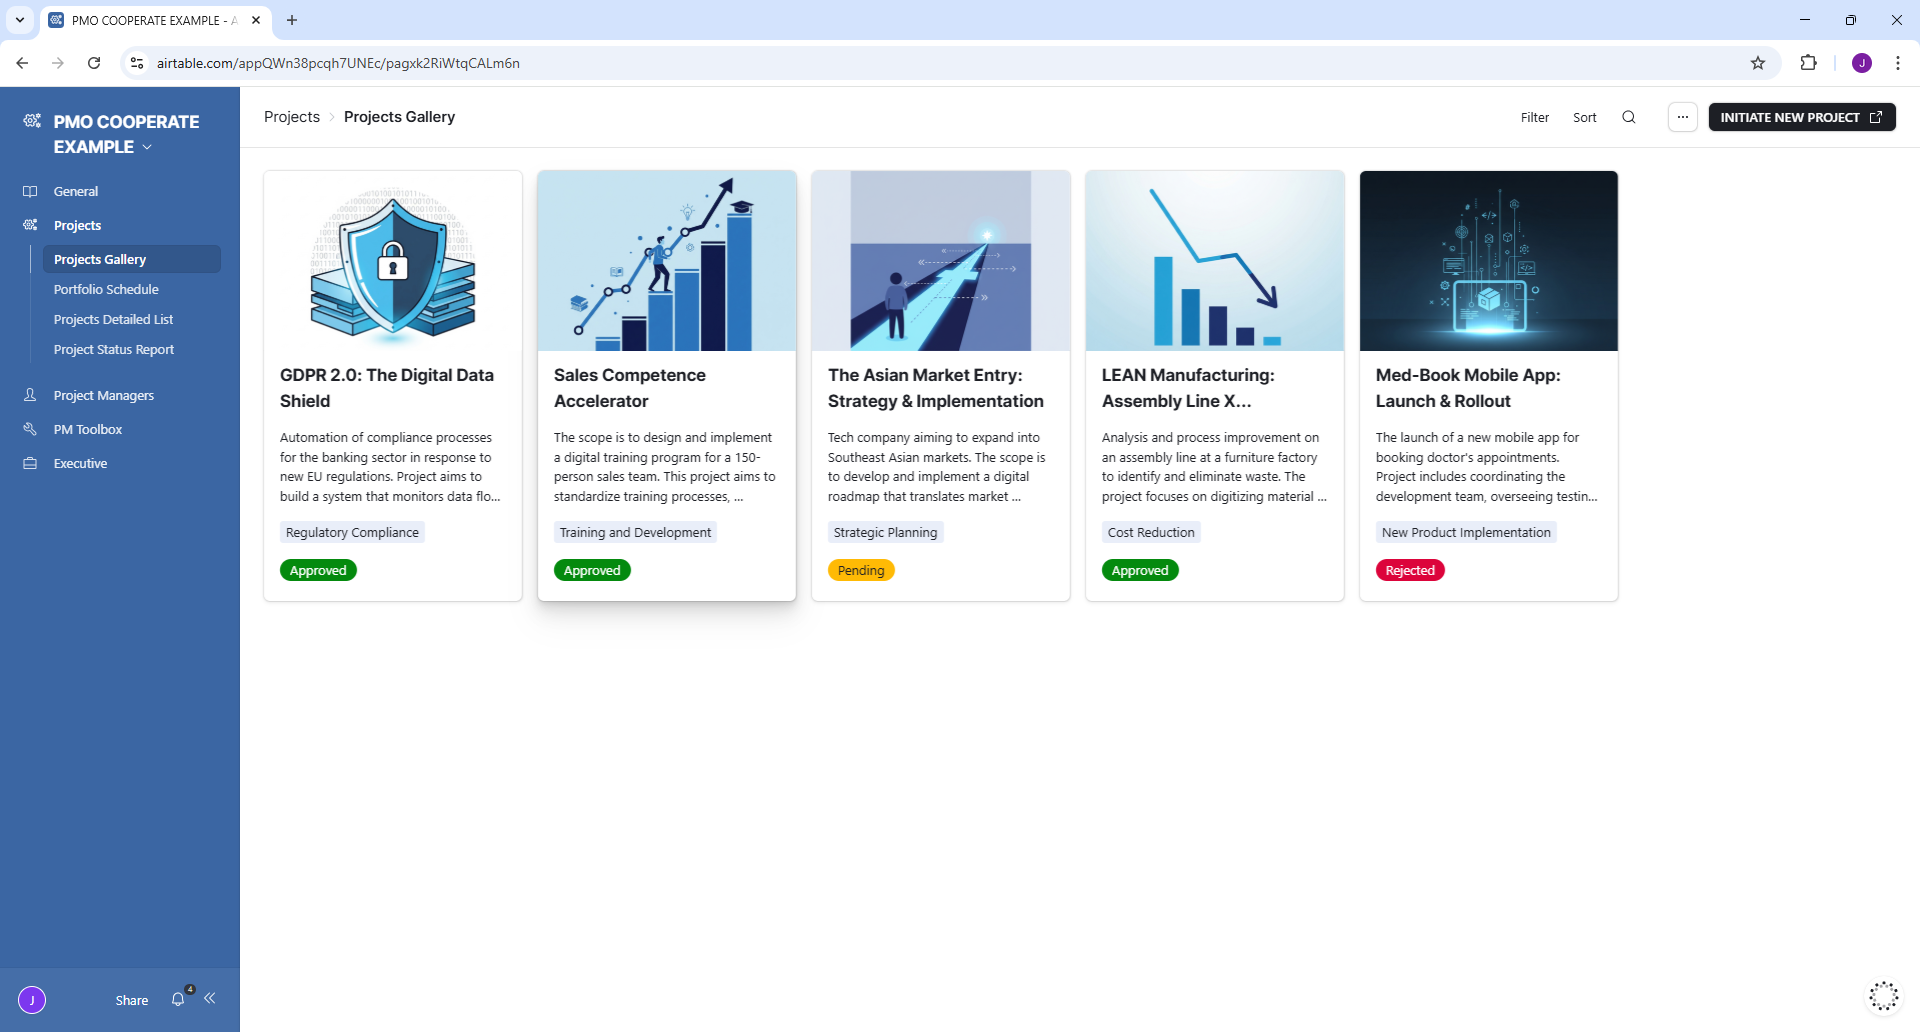
Task: Open the notifications bell icon
Action: click(x=178, y=999)
